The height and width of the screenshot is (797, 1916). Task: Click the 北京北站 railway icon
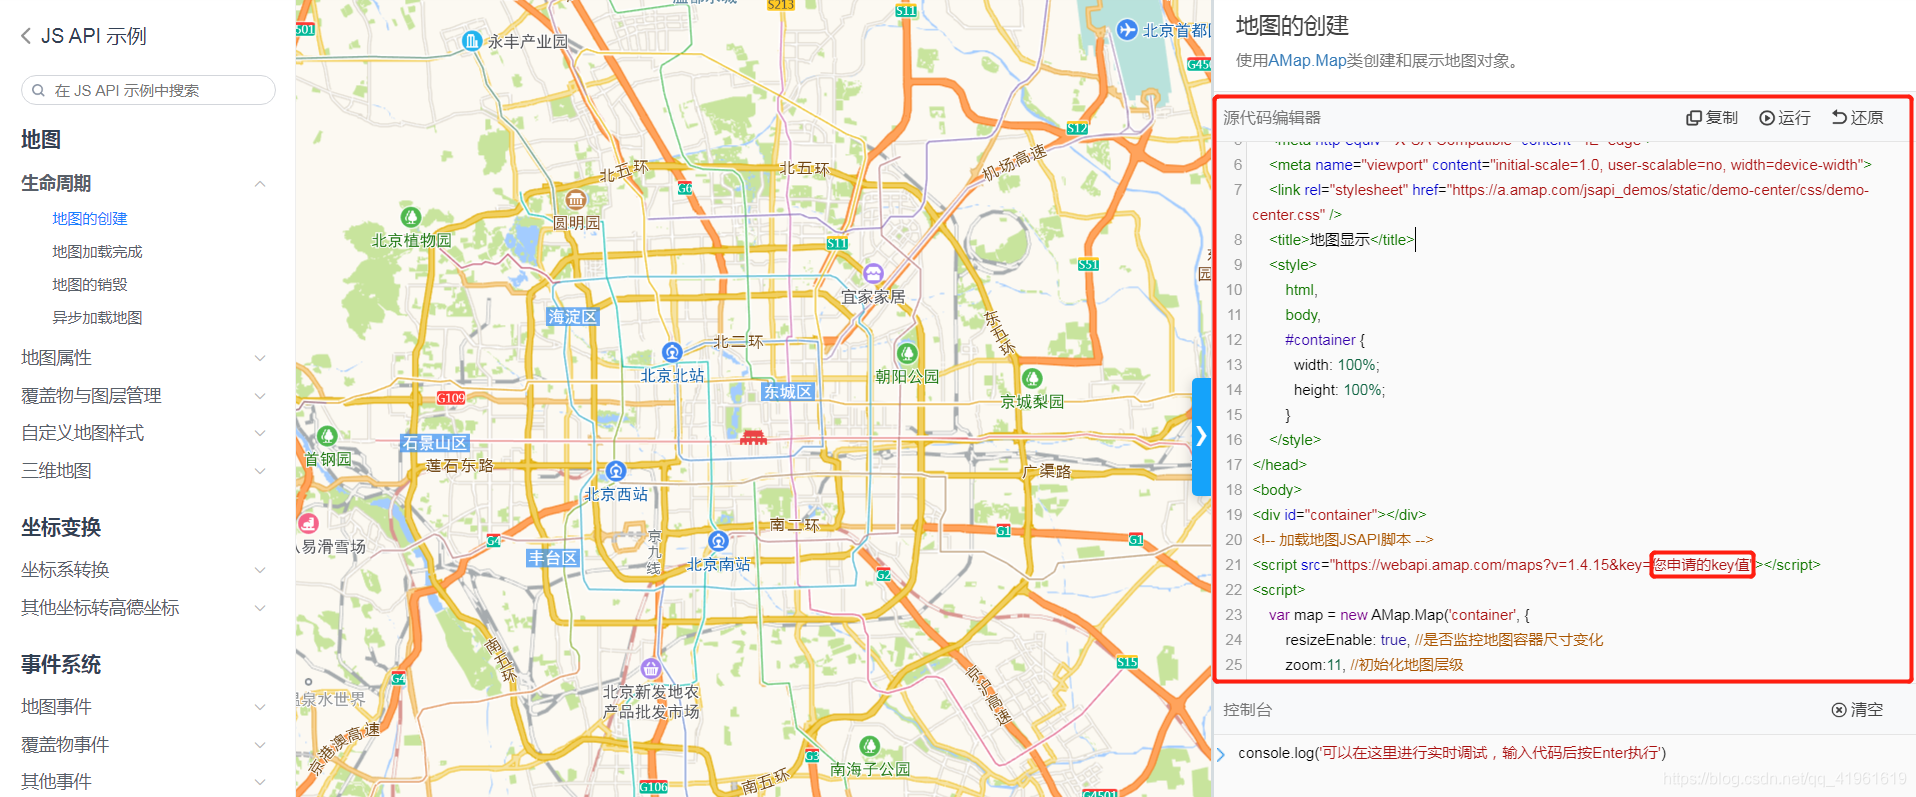672,352
